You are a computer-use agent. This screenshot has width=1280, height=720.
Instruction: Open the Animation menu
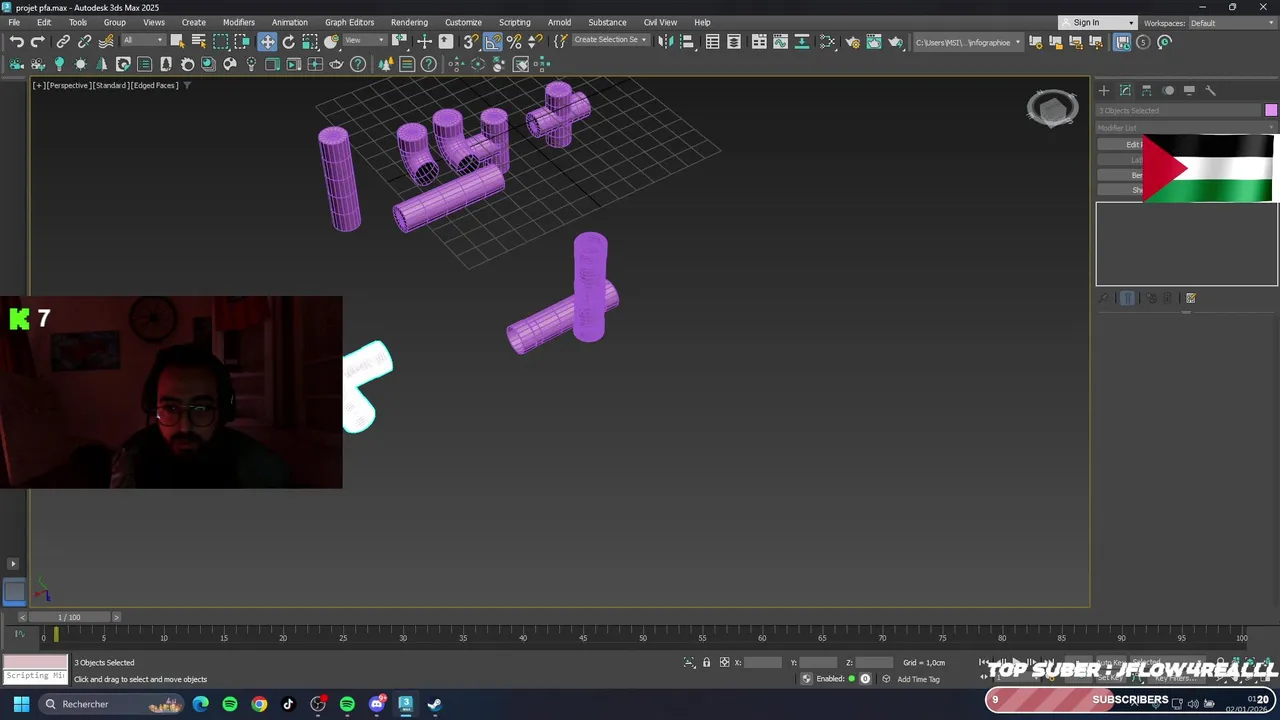tap(290, 22)
